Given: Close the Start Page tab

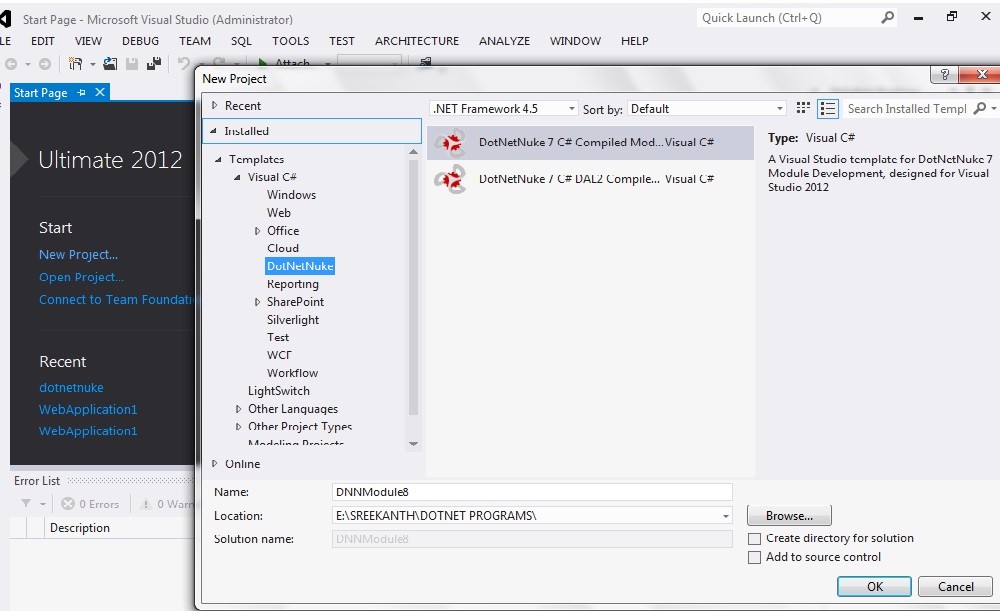Looking at the screenshot, I should [100, 92].
